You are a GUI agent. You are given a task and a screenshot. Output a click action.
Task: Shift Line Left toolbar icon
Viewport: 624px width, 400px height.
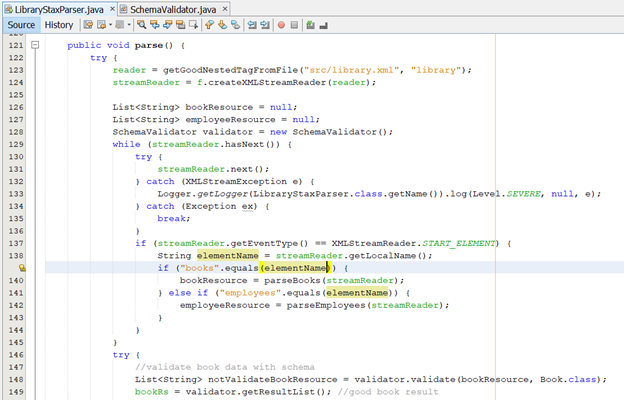pyautogui.click(x=252, y=25)
